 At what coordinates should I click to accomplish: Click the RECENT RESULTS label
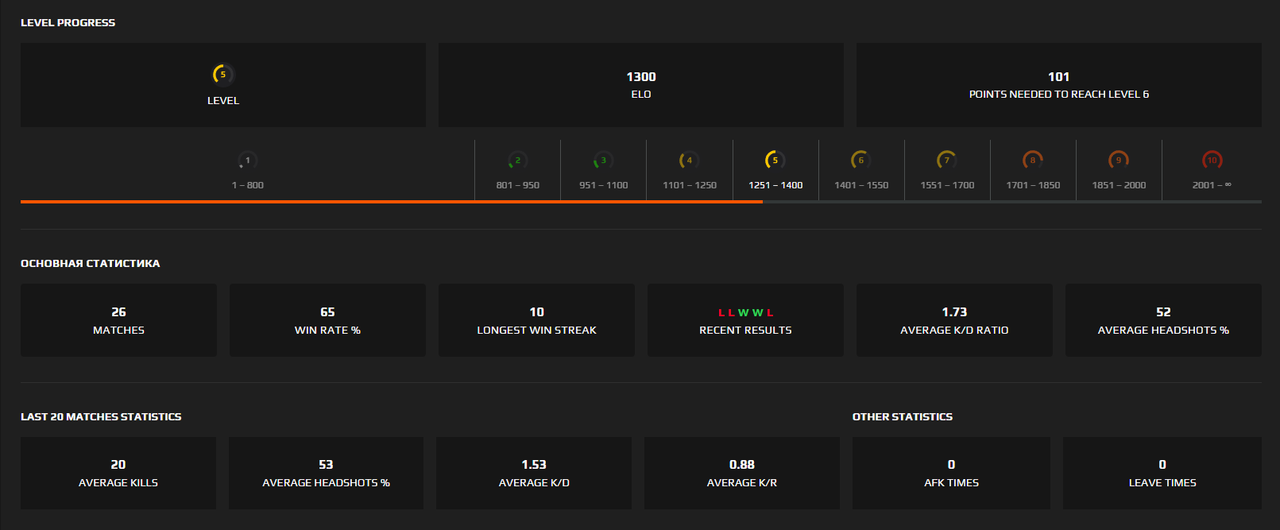[746, 330]
